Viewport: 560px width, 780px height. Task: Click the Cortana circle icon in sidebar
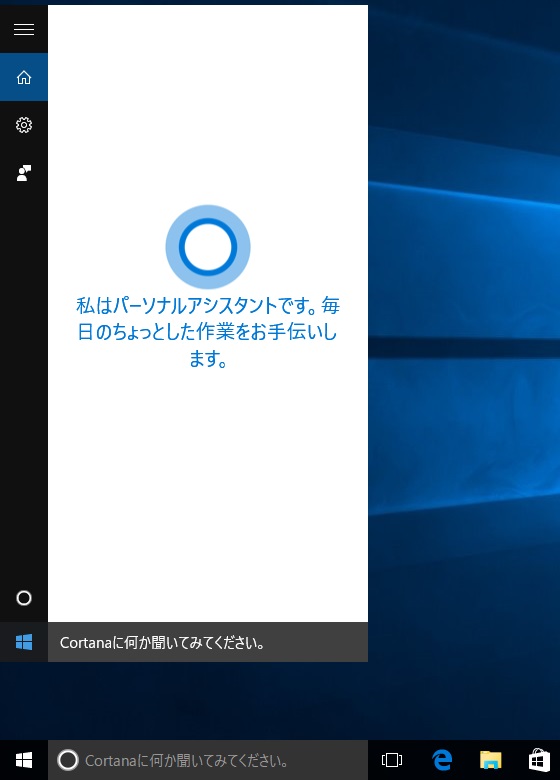(x=24, y=598)
